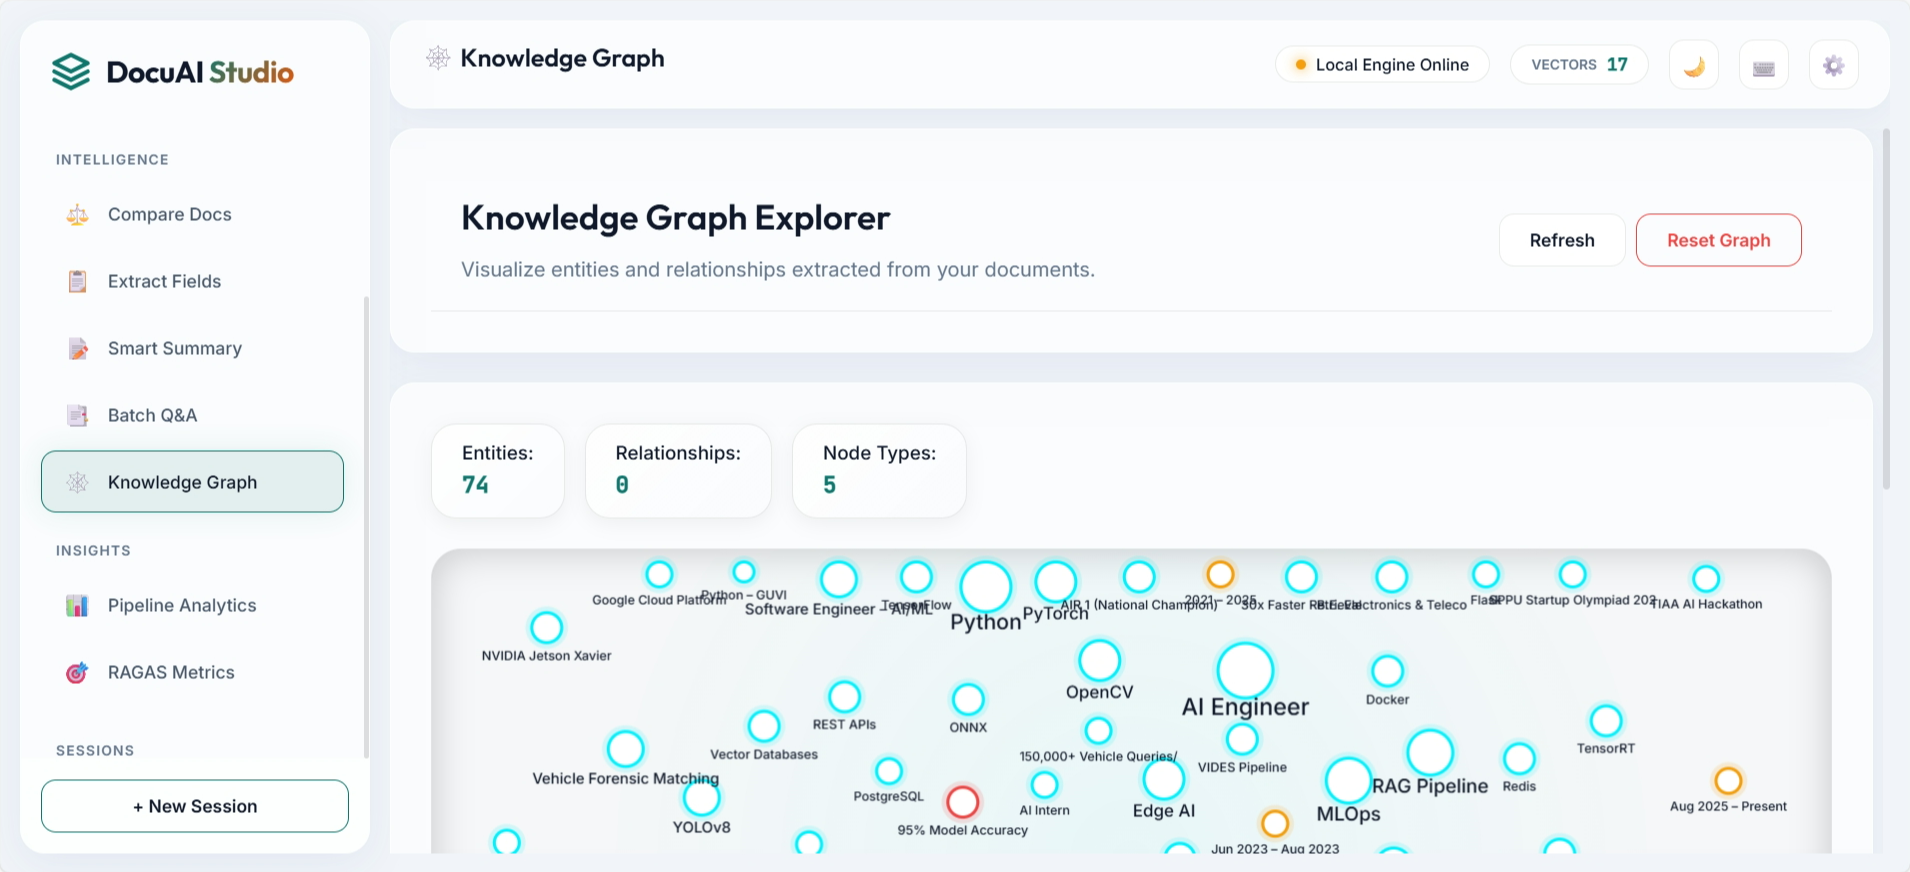Select the 150,000+ Vehicle Queries node
1910x872 pixels.
coord(1098,731)
